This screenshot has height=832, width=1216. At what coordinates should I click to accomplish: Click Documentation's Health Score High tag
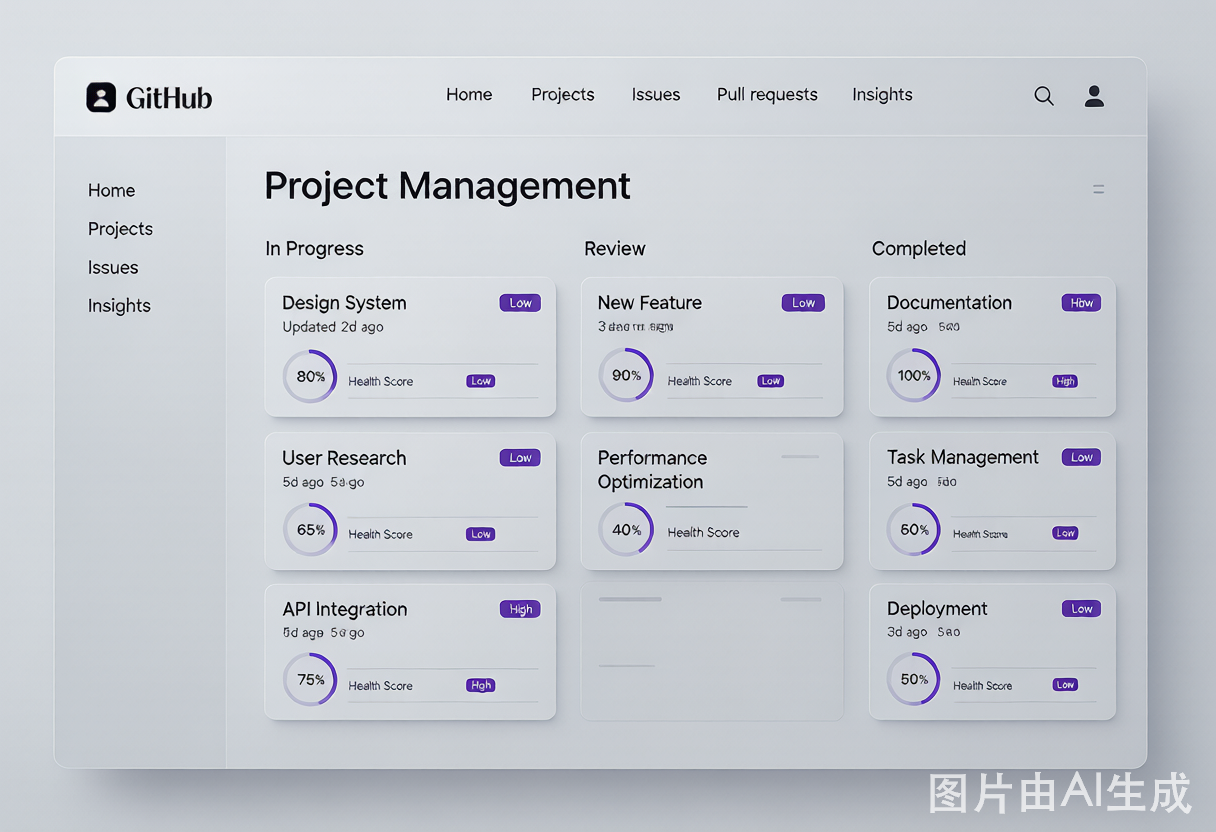coord(1065,381)
